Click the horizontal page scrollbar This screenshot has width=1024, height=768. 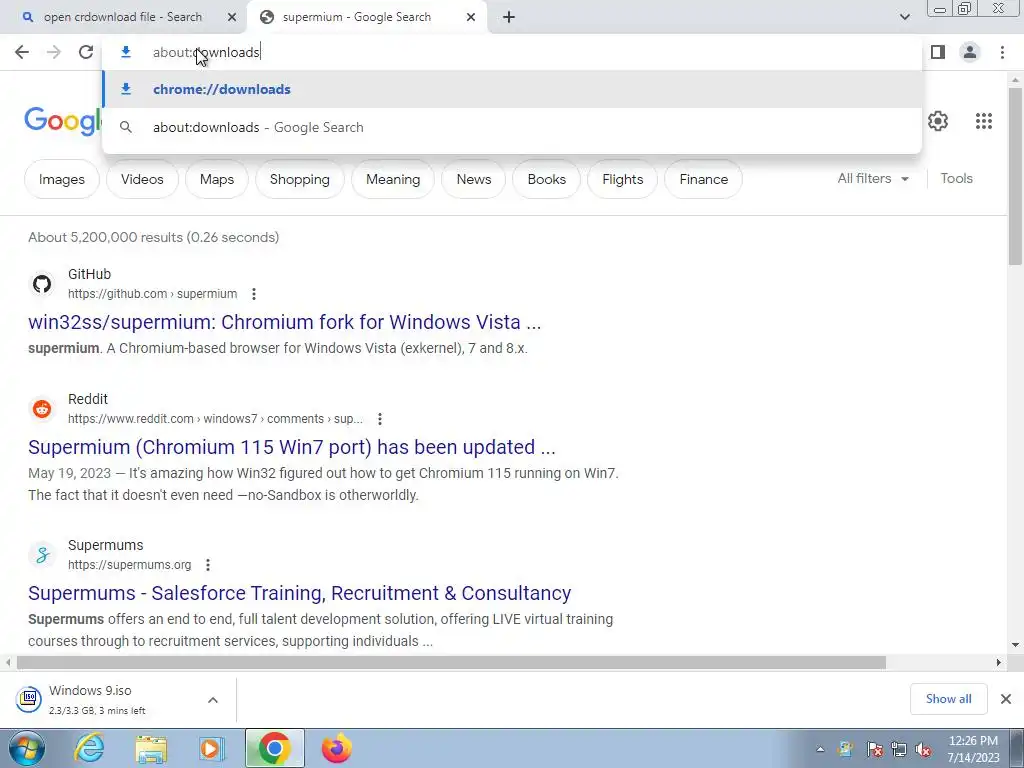click(x=451, y=663)
